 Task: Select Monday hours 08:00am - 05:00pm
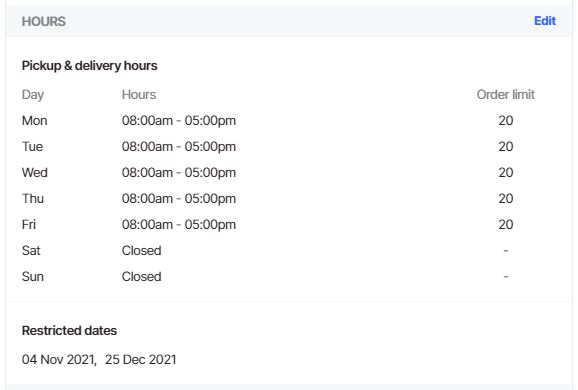[x=179, y=121]
